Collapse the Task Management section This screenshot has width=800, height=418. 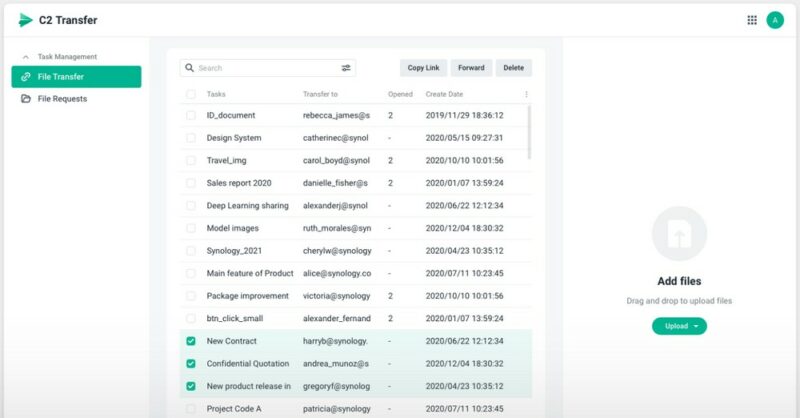pyautogui.click(x=26, y=57)
